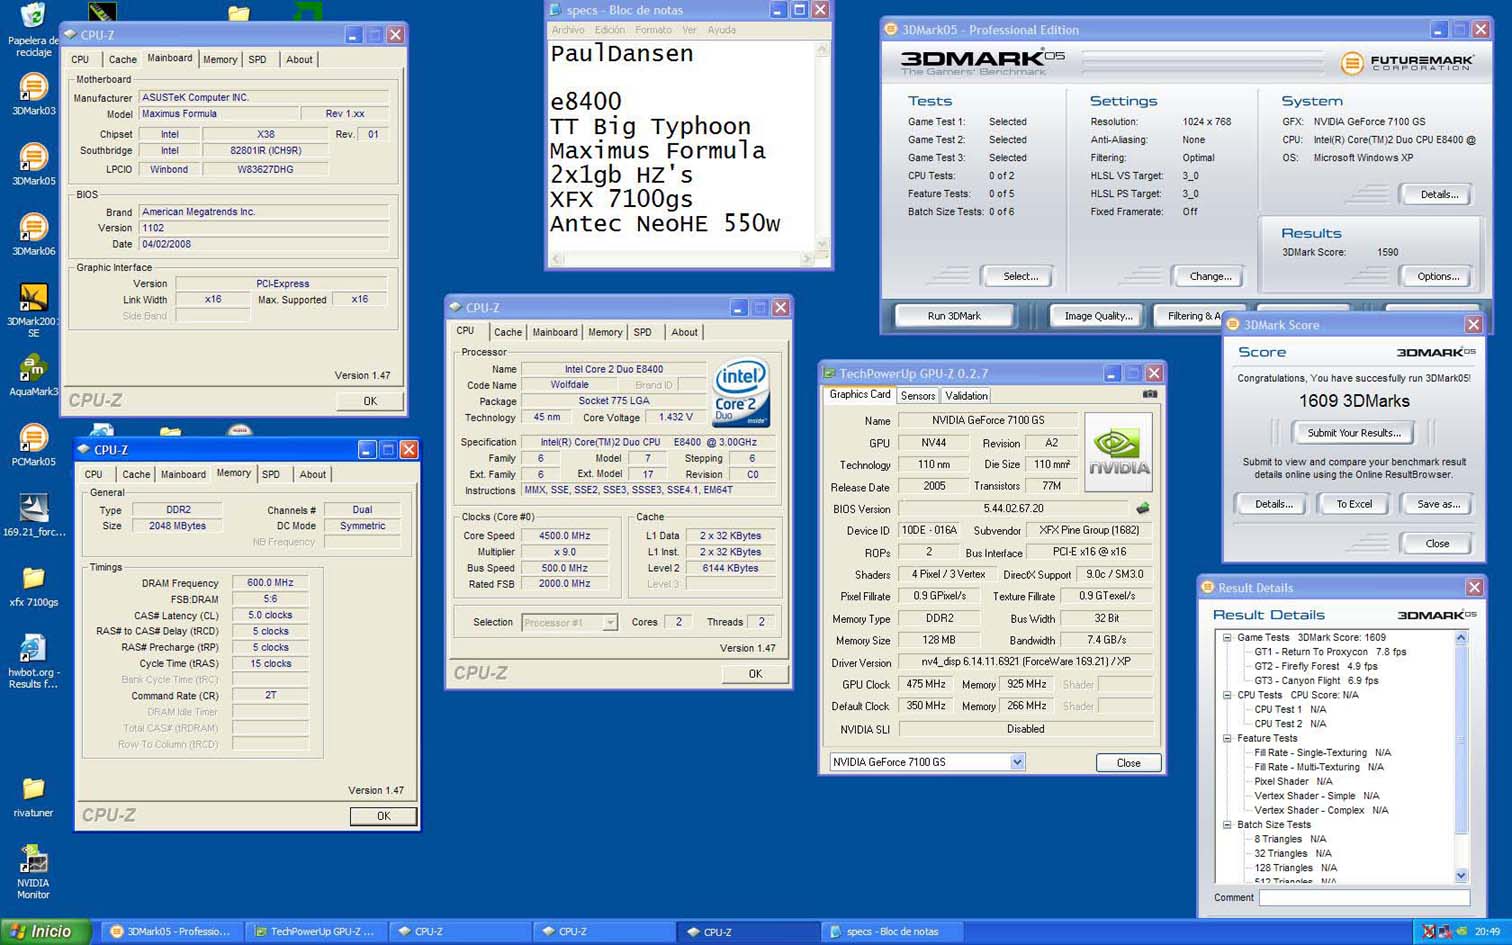Click the Close button in 3DMark Score

[x=1437, y=544]
